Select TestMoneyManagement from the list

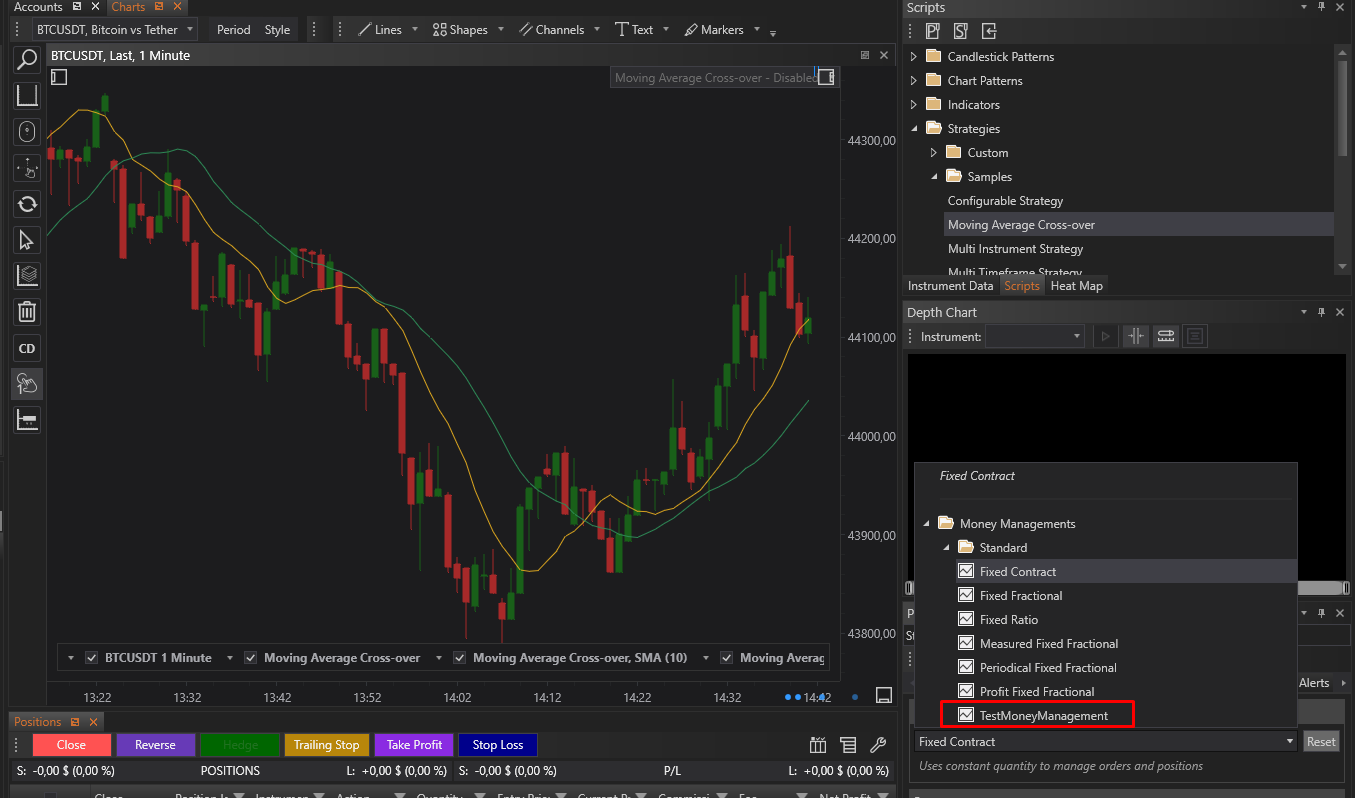[1043, 716]
